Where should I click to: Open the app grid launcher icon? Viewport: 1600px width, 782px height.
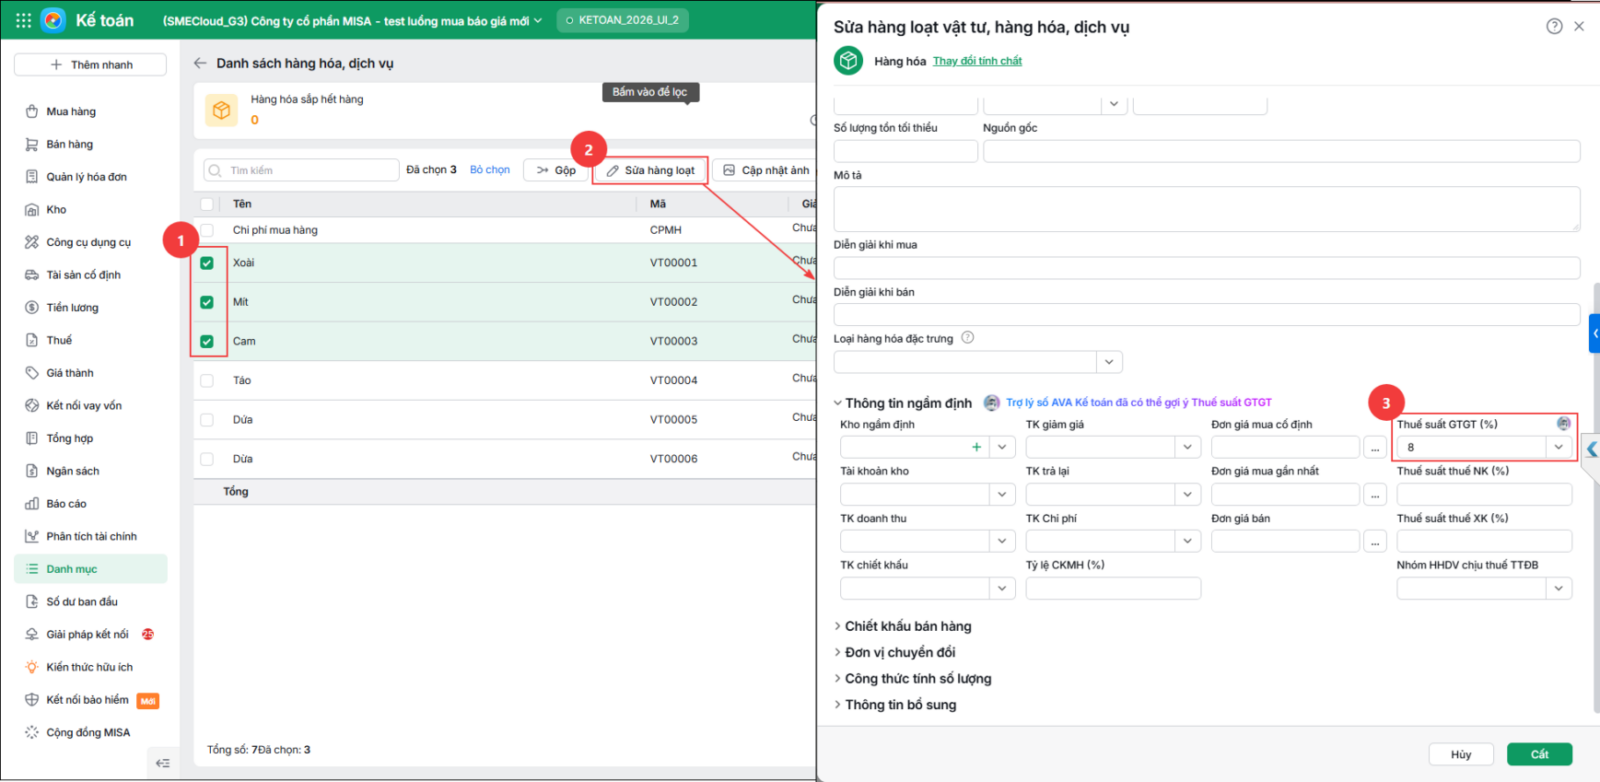click(x=24, y=20)
